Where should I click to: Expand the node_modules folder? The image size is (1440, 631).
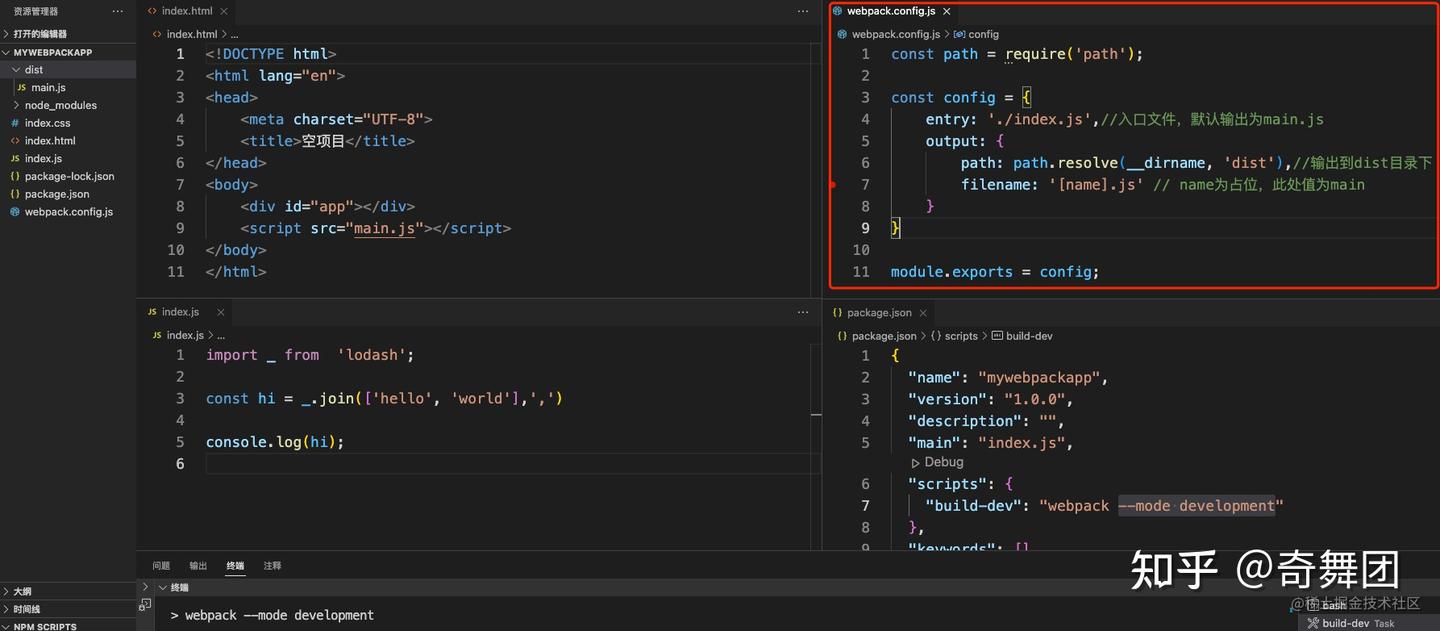(x=60, y=105)
